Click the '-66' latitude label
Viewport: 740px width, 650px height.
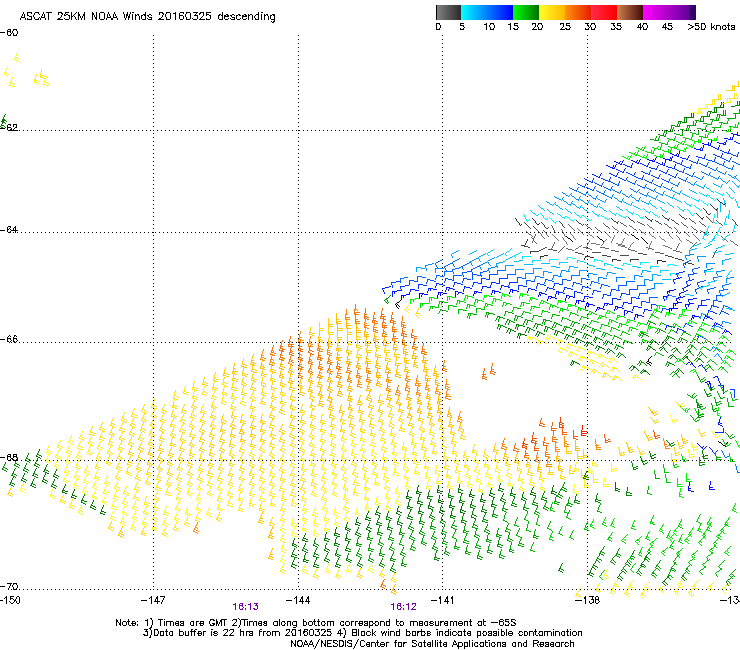pyautogui.click(x=9, y=339)
